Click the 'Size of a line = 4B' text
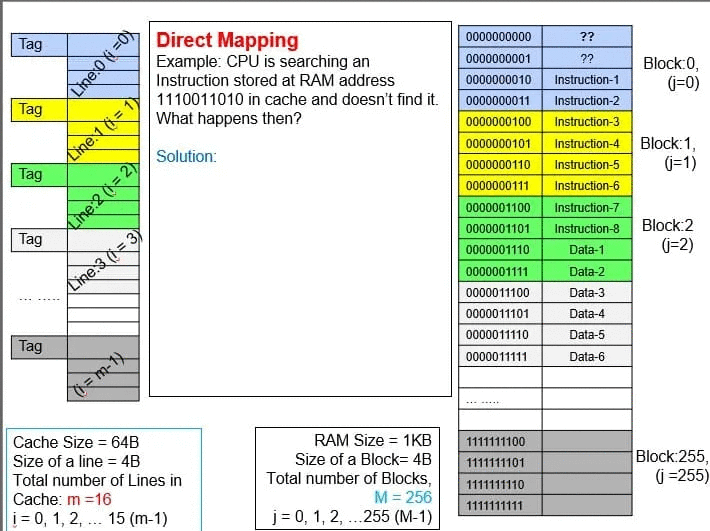710x531 pixels. pos(77,461)
